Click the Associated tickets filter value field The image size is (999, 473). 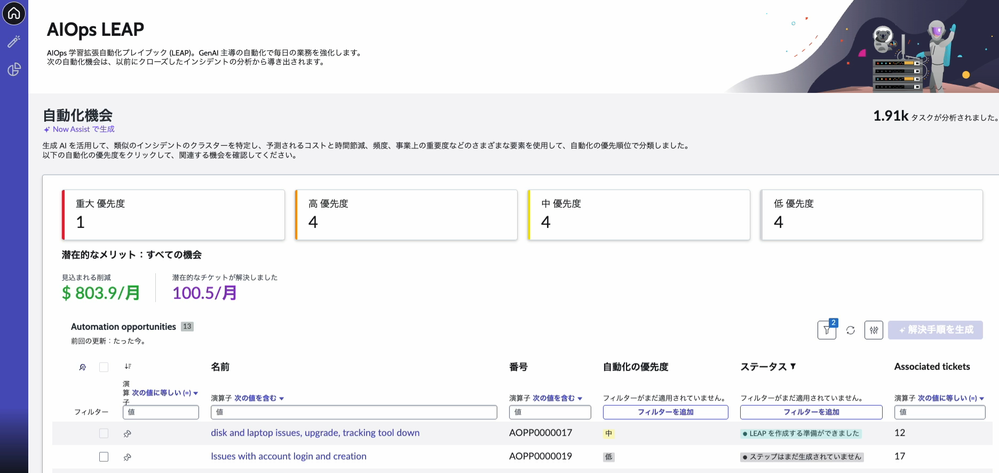(x=940, y=412)
